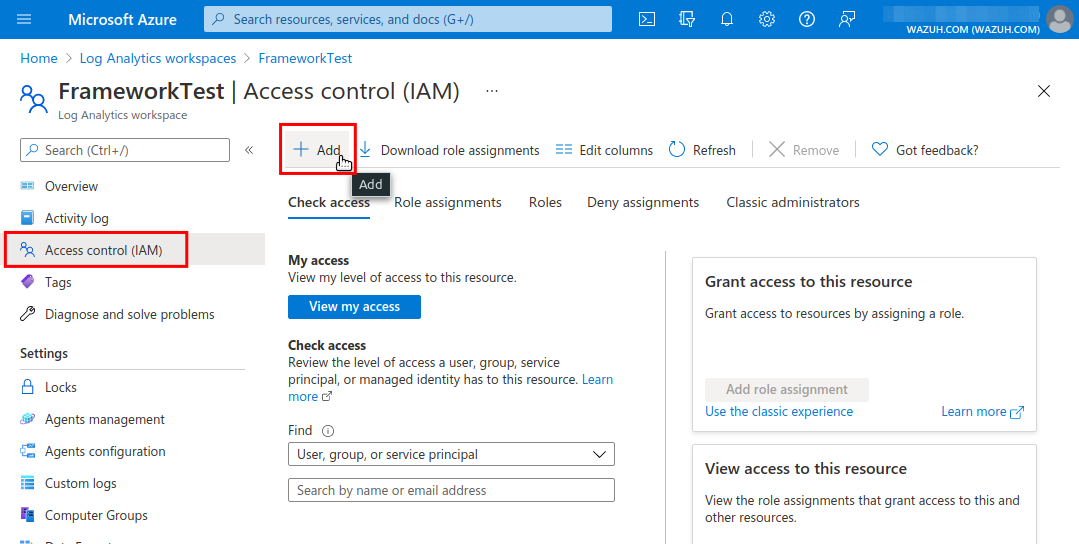Open Edit columns
The image size is (1079, 544).
604,150
